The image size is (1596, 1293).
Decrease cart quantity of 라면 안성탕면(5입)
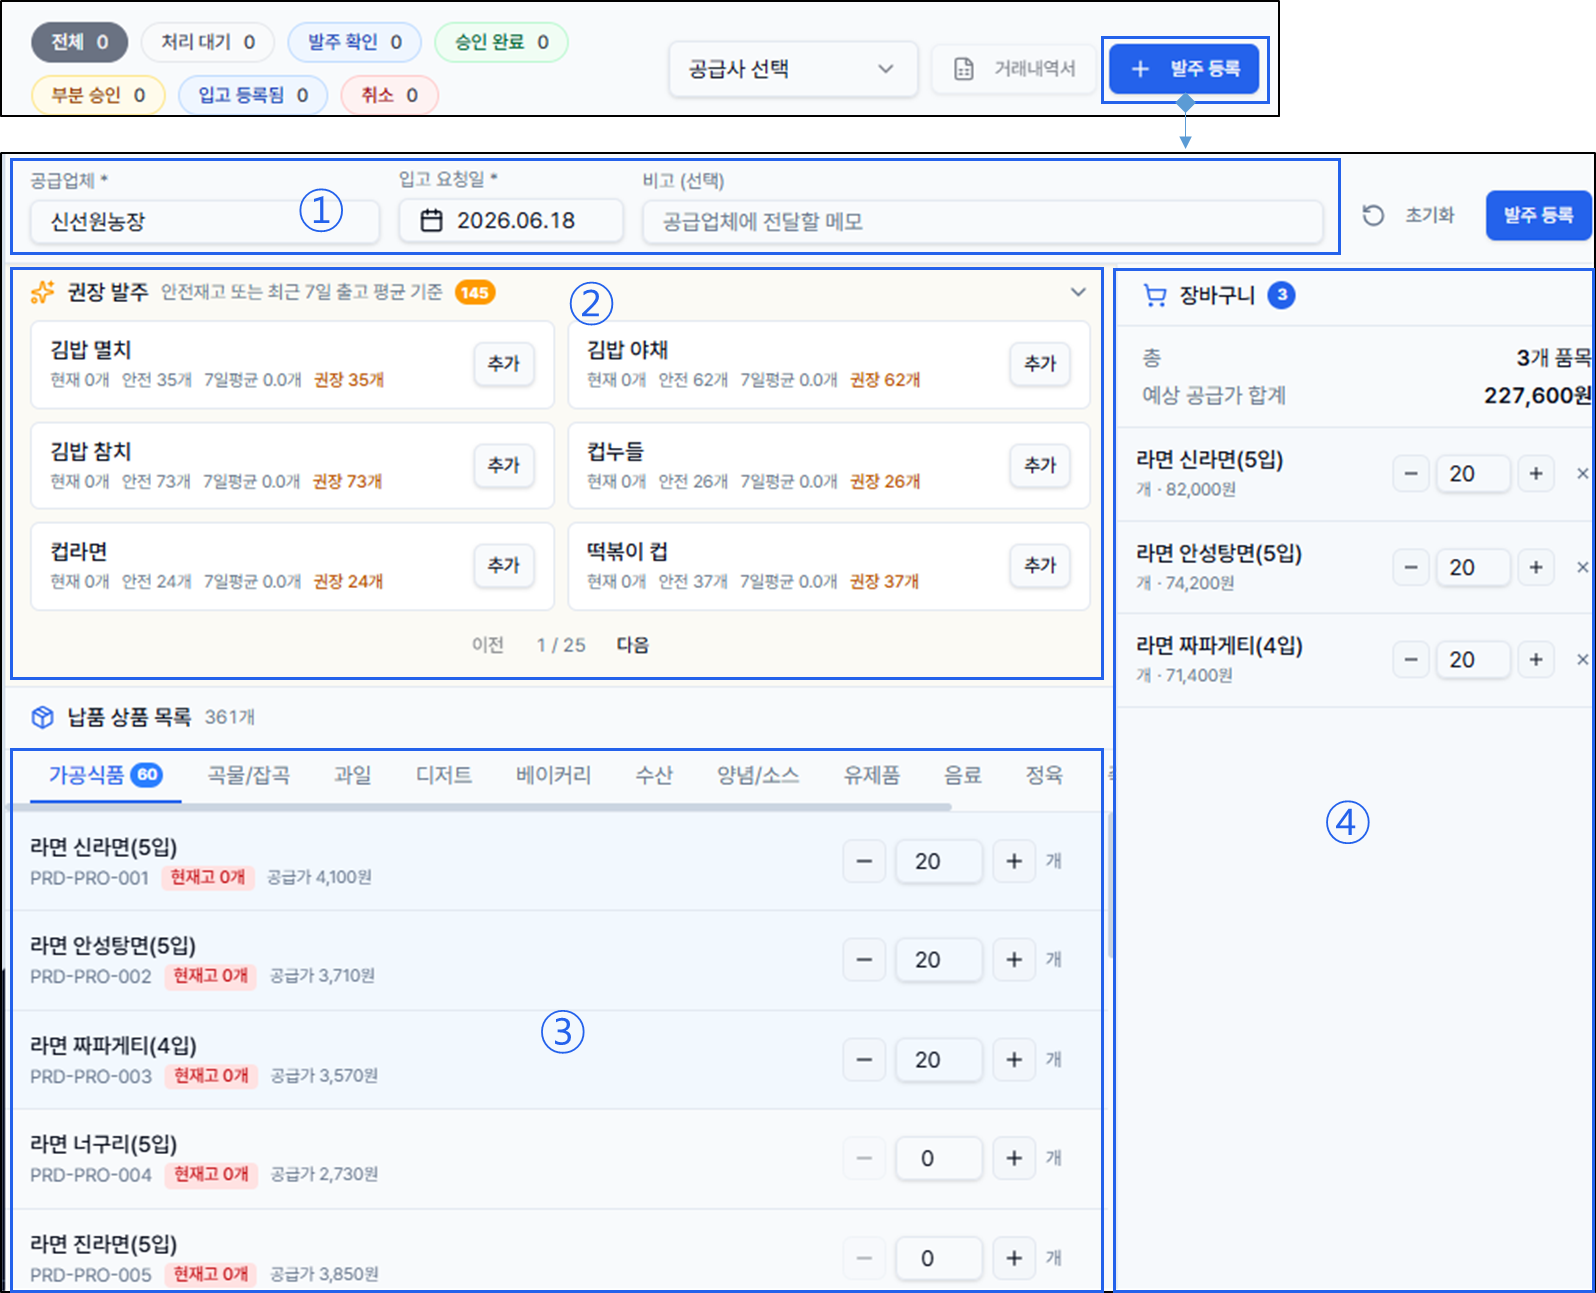coord(1411,567)
